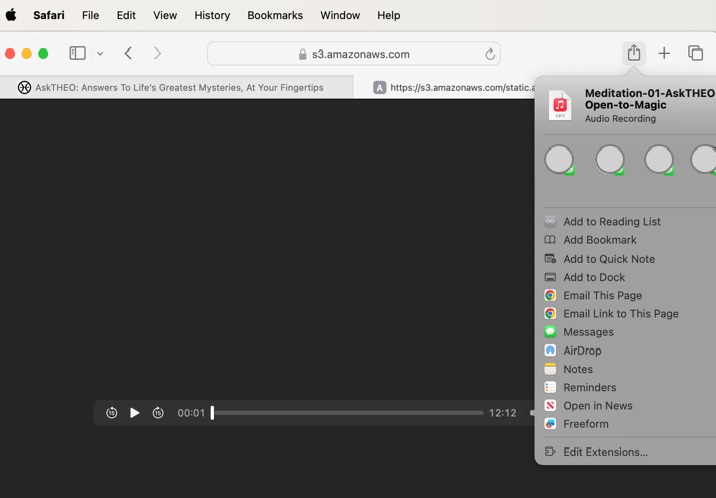Screen dimensions: 716x498
Task: Open a new tab with plus icon
Action: (x=664, y=53)
